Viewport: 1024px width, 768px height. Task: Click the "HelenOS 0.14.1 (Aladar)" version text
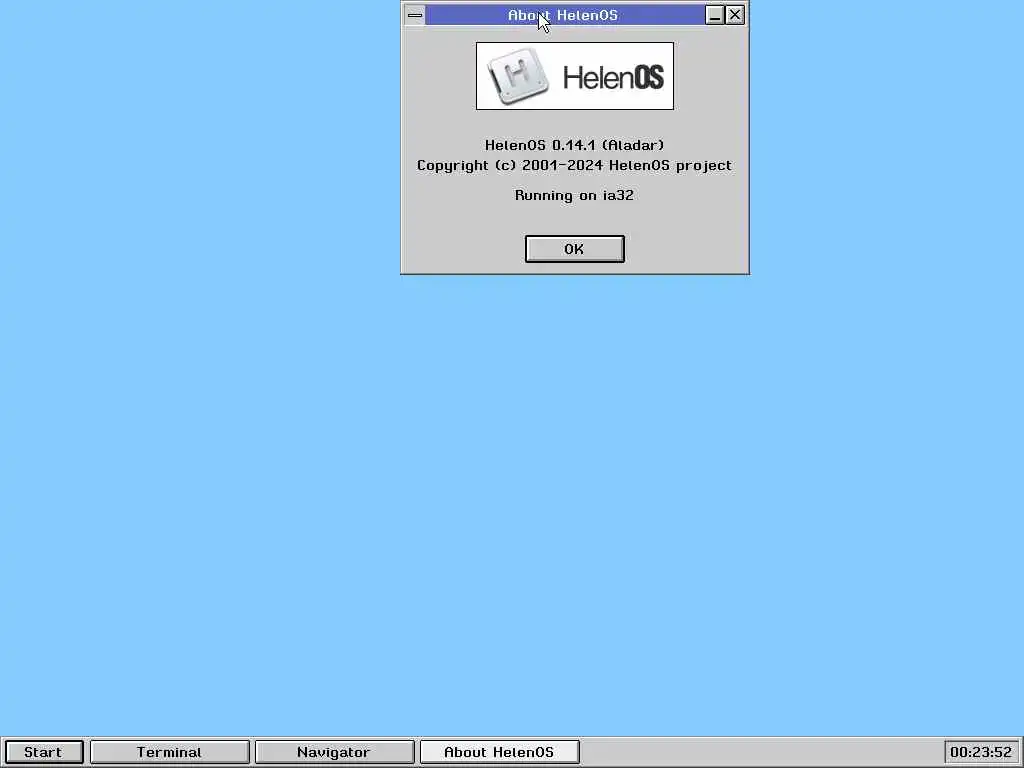575,145
